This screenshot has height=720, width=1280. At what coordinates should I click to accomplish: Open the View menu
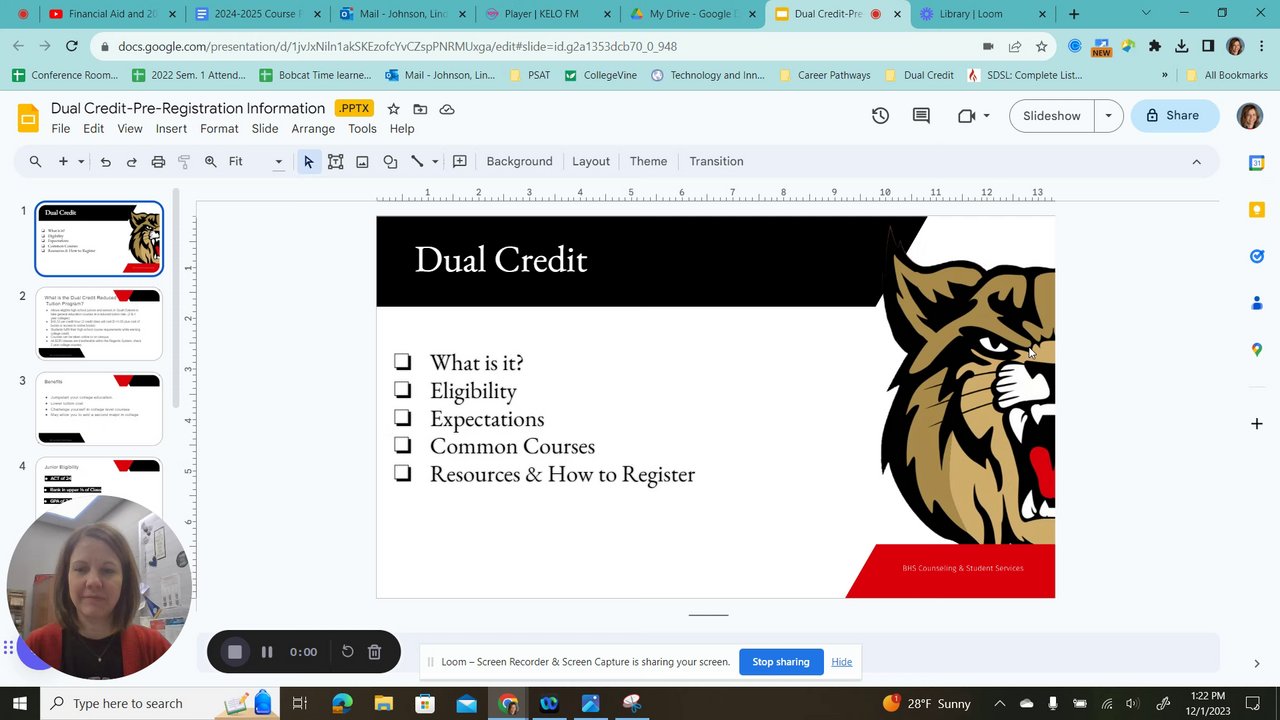(x=130, y=129)
